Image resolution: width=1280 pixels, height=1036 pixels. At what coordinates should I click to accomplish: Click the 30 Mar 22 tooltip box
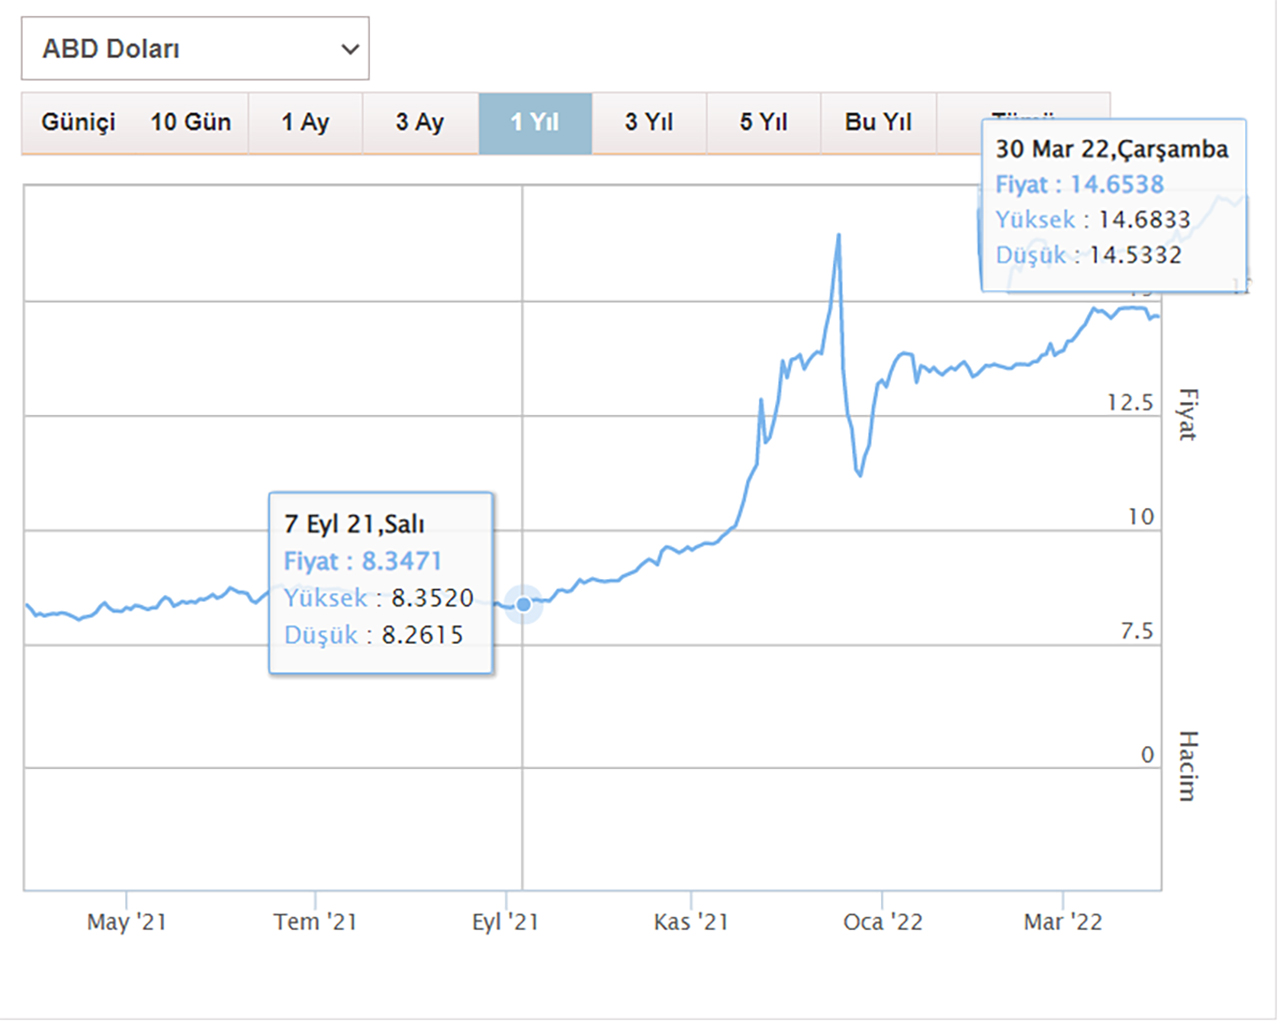tap(1113, 205)
